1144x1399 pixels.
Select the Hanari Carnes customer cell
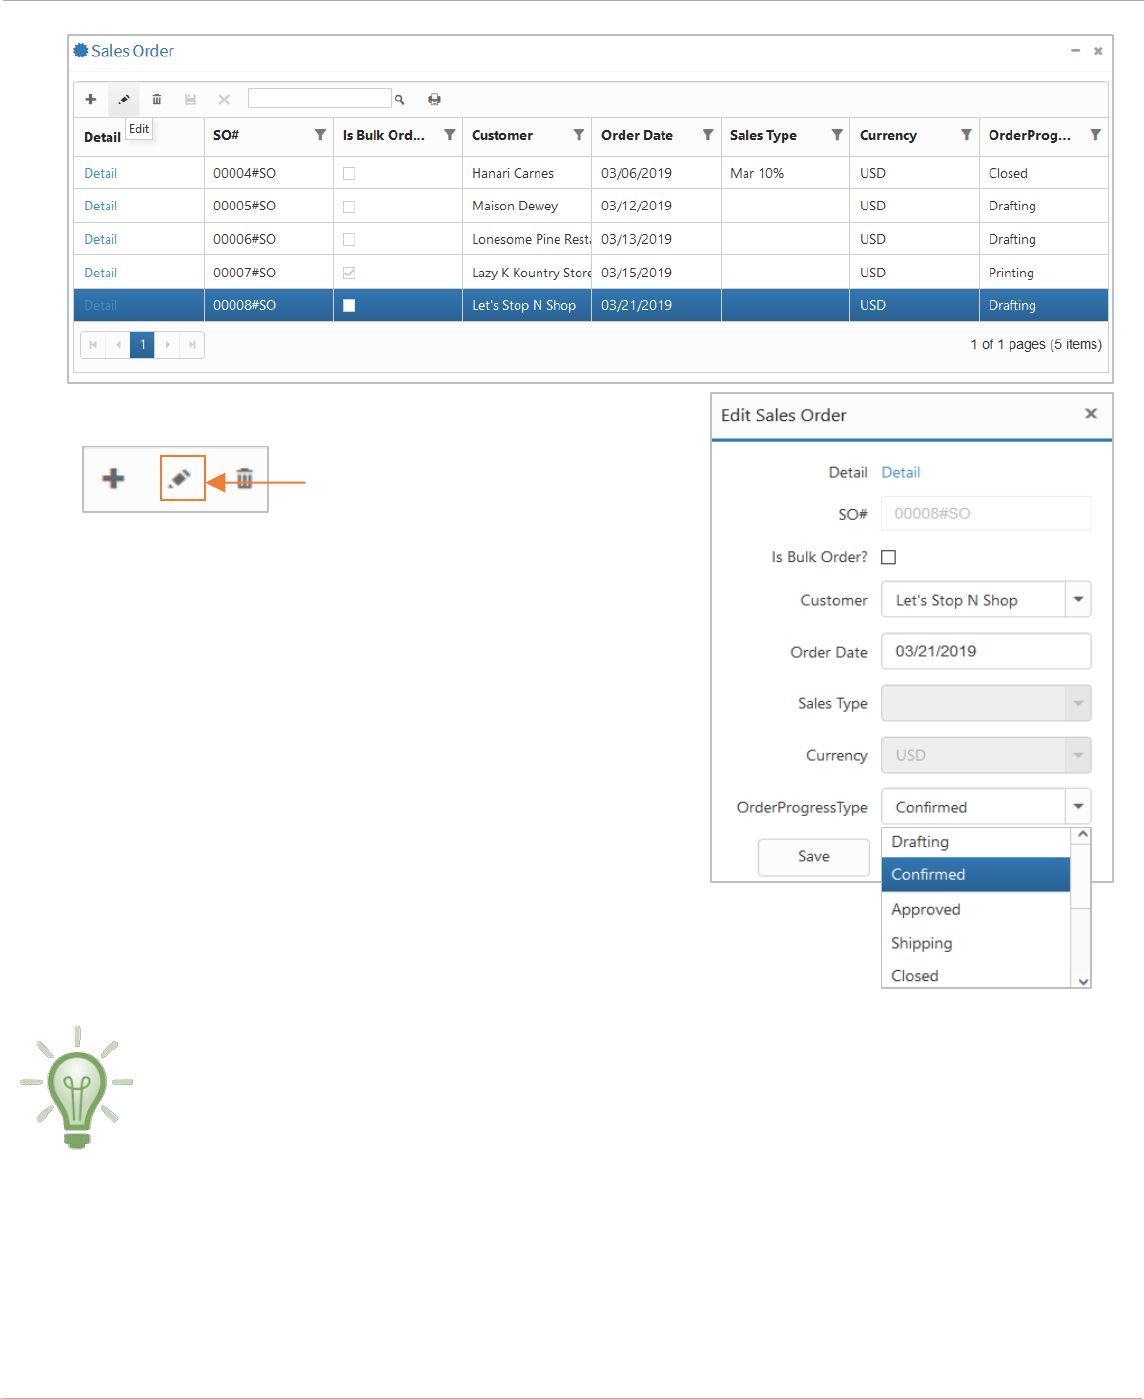(x=527, y=173)
